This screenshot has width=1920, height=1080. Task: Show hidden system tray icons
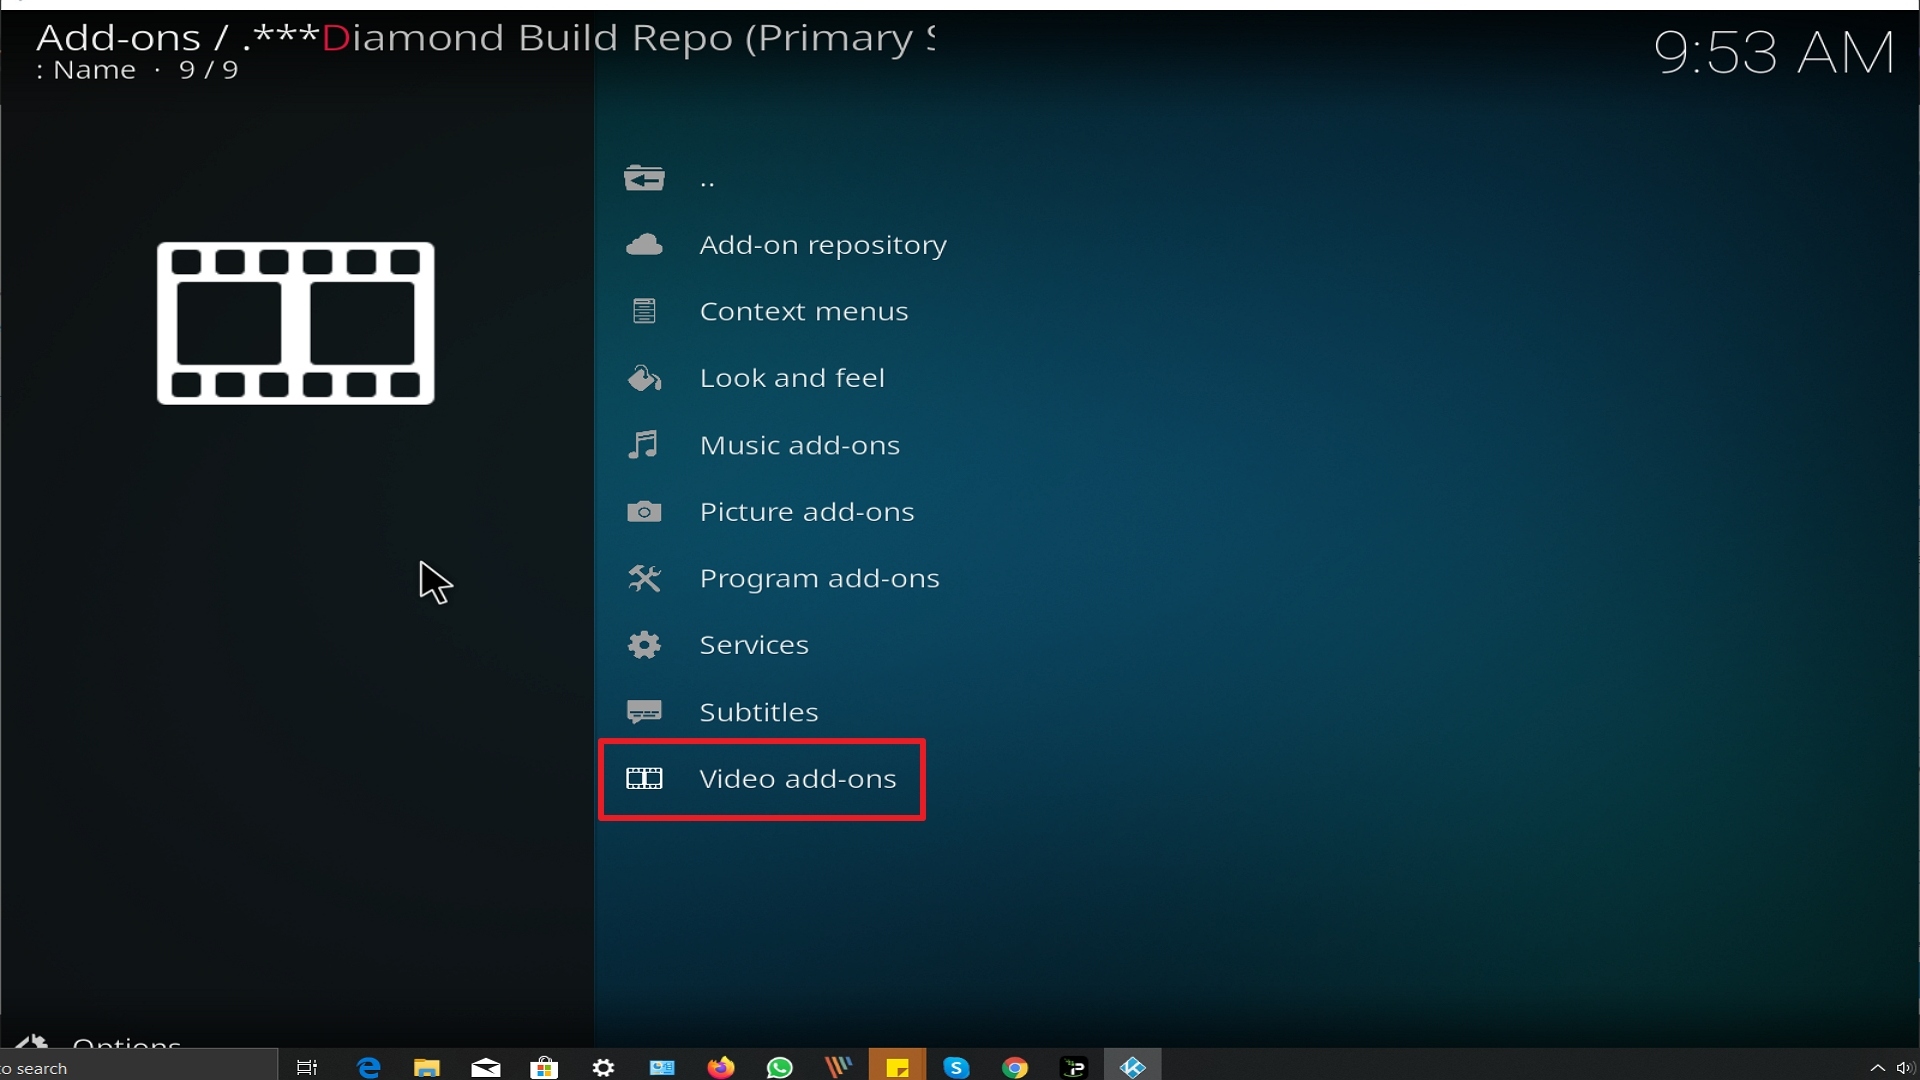click(1877, 1068)
